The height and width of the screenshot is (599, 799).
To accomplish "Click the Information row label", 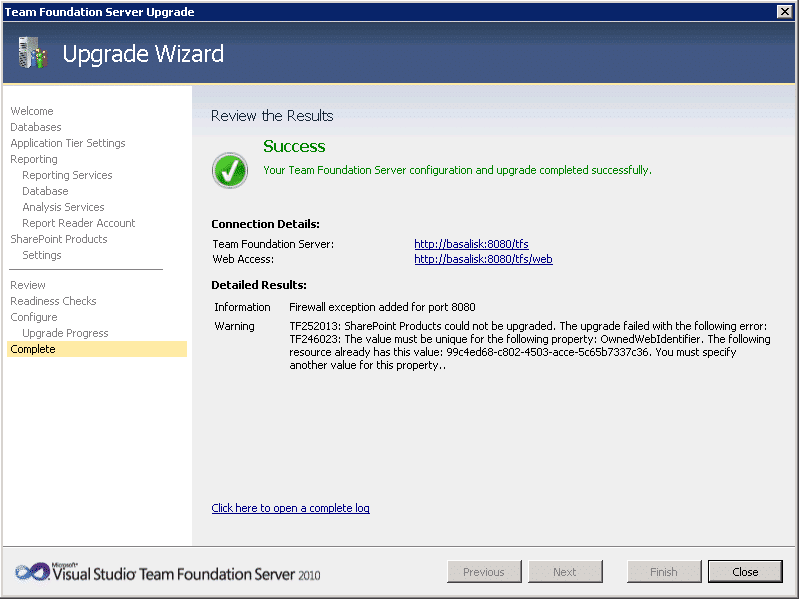I will point(242,307).
